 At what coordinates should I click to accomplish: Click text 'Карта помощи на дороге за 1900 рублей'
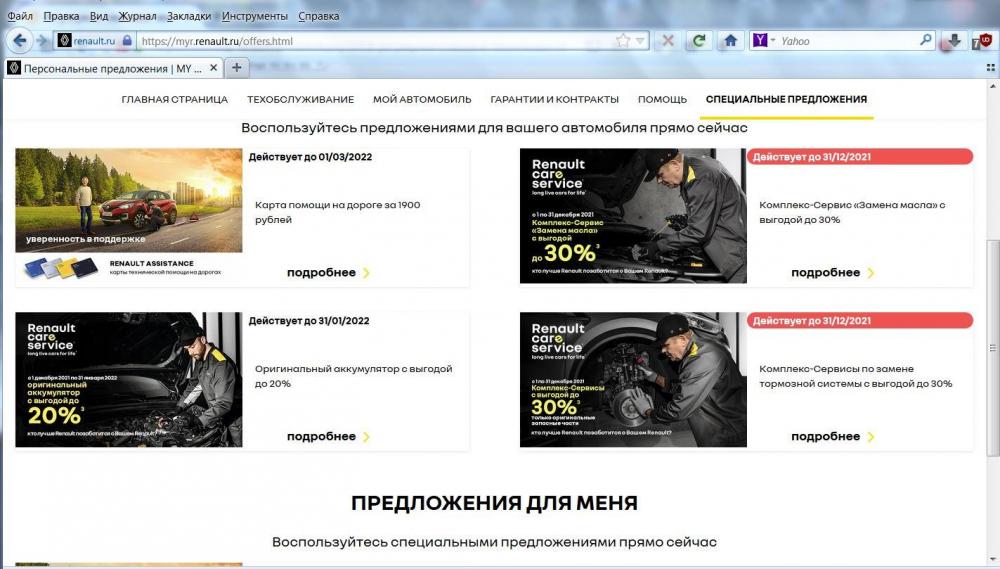pos(337,212)
